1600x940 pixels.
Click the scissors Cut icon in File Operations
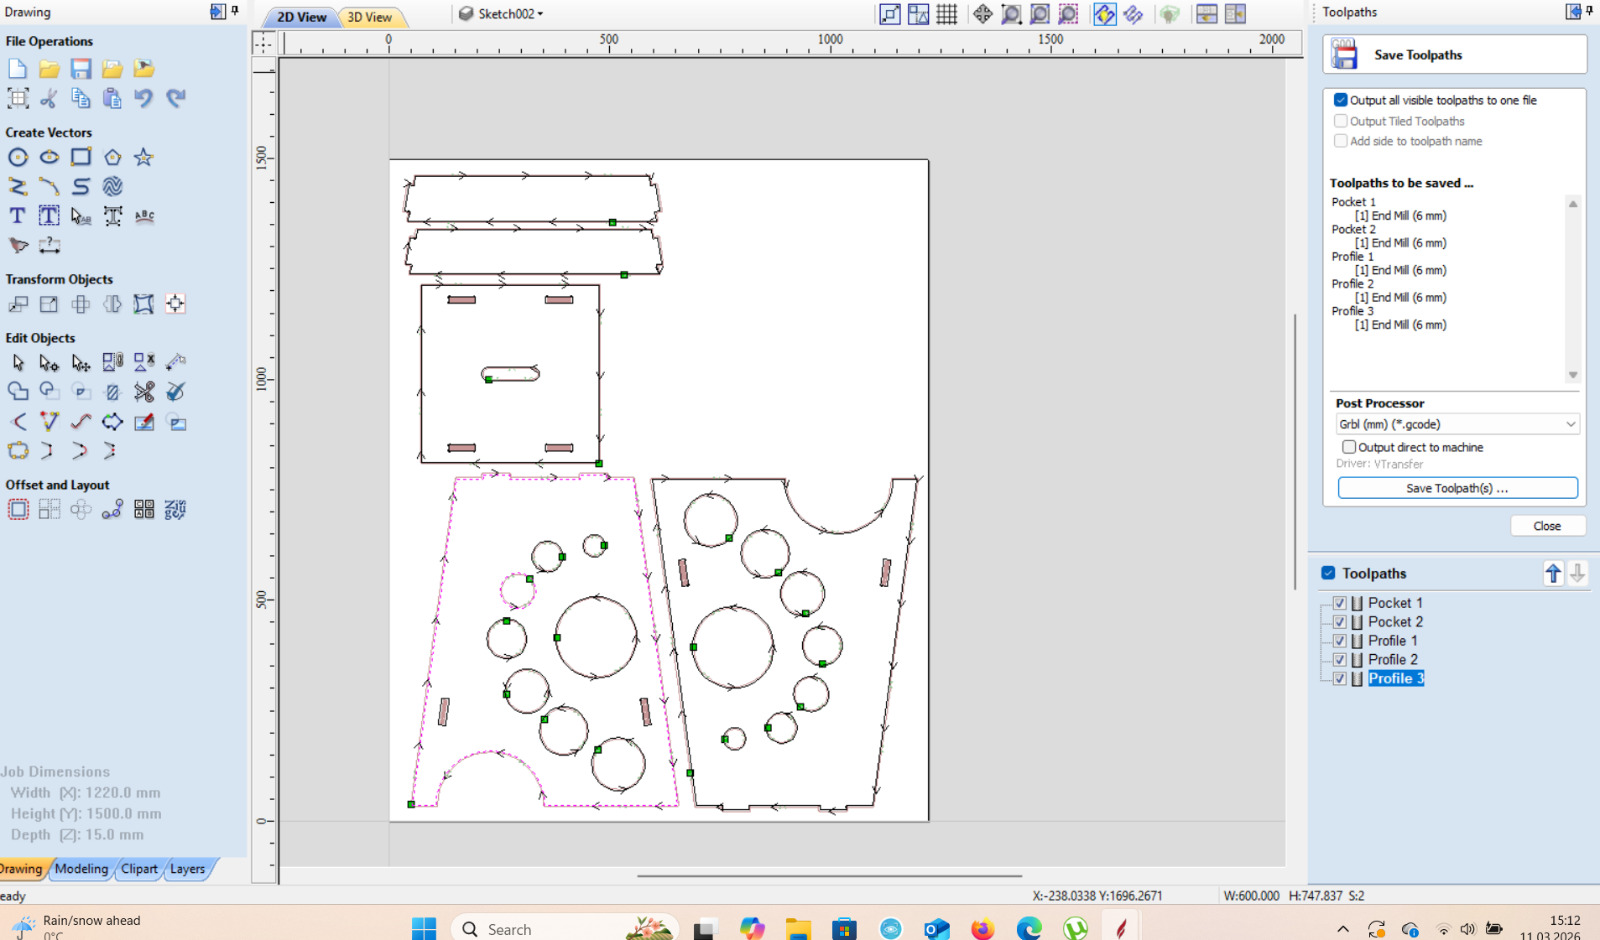[49, 98]
